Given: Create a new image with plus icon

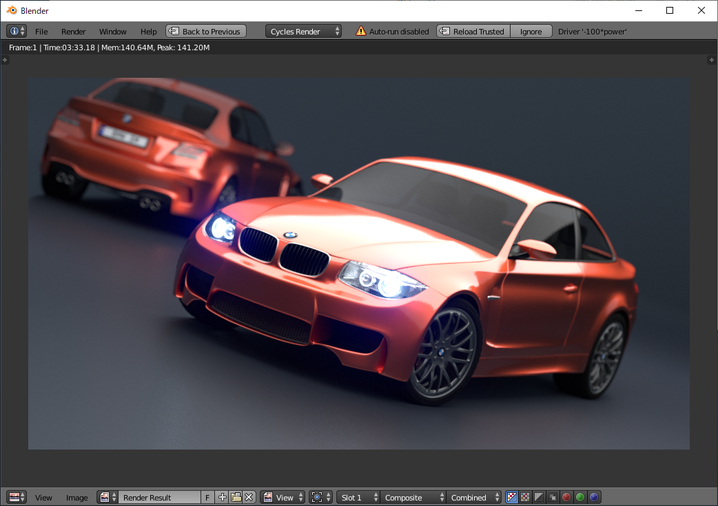Looking at the screenshot, I should click(x=222, y=497).
